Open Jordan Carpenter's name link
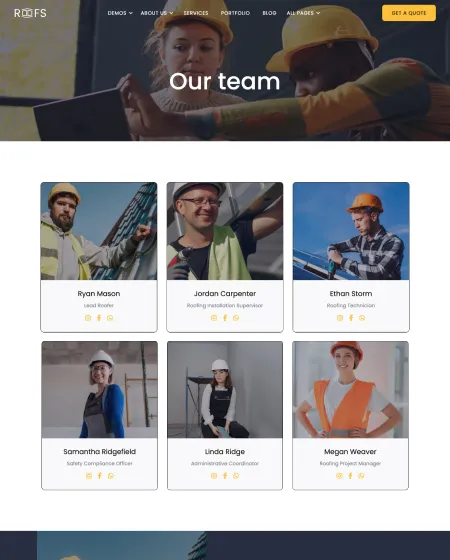This screenshot has width=450, height=560. 225,294
